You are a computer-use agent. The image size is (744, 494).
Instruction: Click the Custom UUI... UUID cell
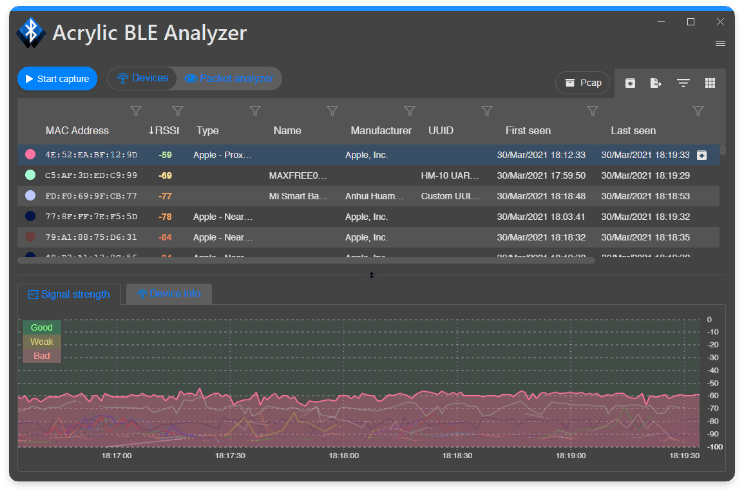coord(450,196)
